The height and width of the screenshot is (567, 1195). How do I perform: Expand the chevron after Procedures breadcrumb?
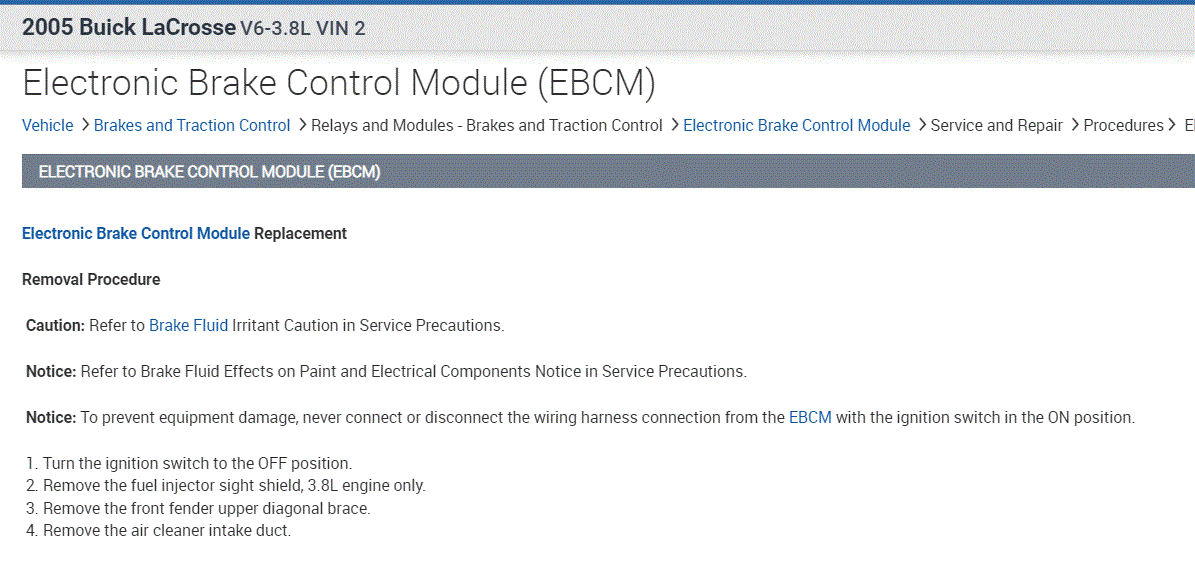click(1173, 125)
